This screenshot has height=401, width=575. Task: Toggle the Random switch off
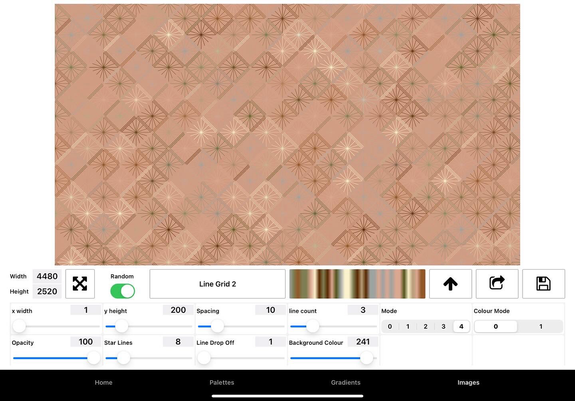[122, 291]
